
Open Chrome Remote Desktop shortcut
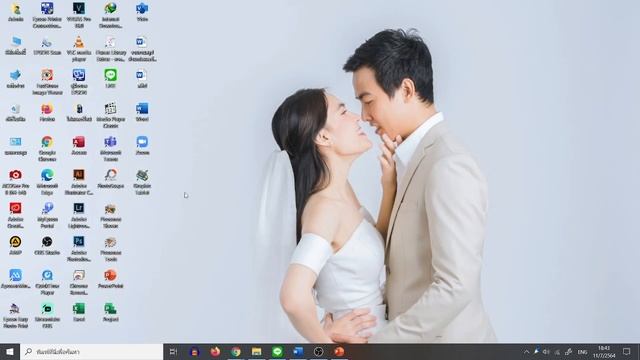[79, 282]
